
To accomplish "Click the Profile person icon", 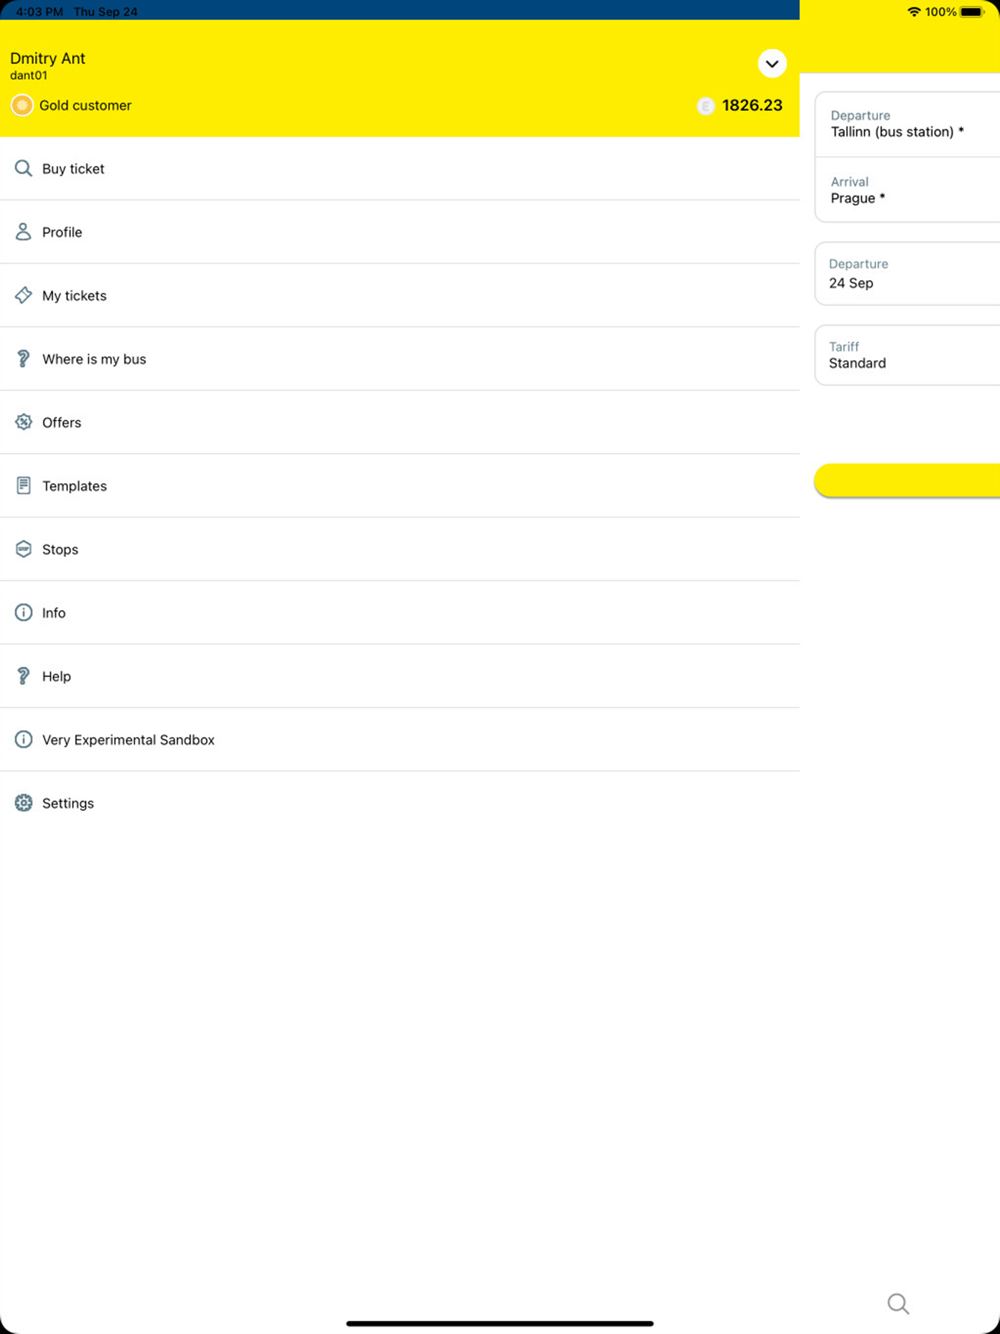I will (23, 232).
